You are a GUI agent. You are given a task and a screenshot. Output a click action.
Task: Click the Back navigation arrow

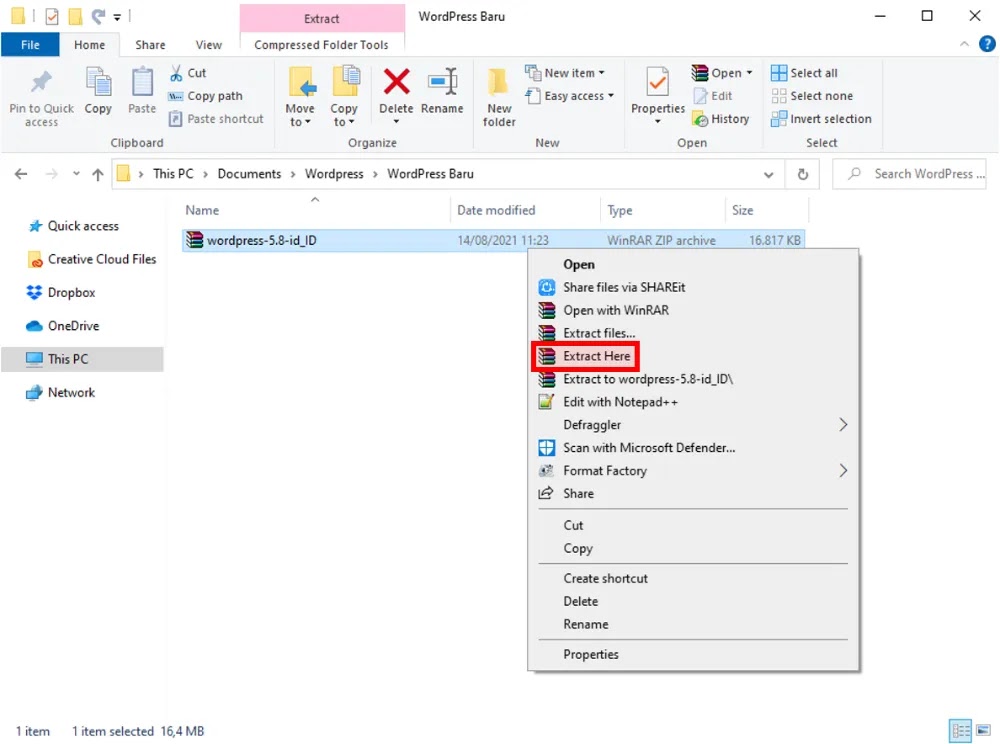(x=21, y=173)
